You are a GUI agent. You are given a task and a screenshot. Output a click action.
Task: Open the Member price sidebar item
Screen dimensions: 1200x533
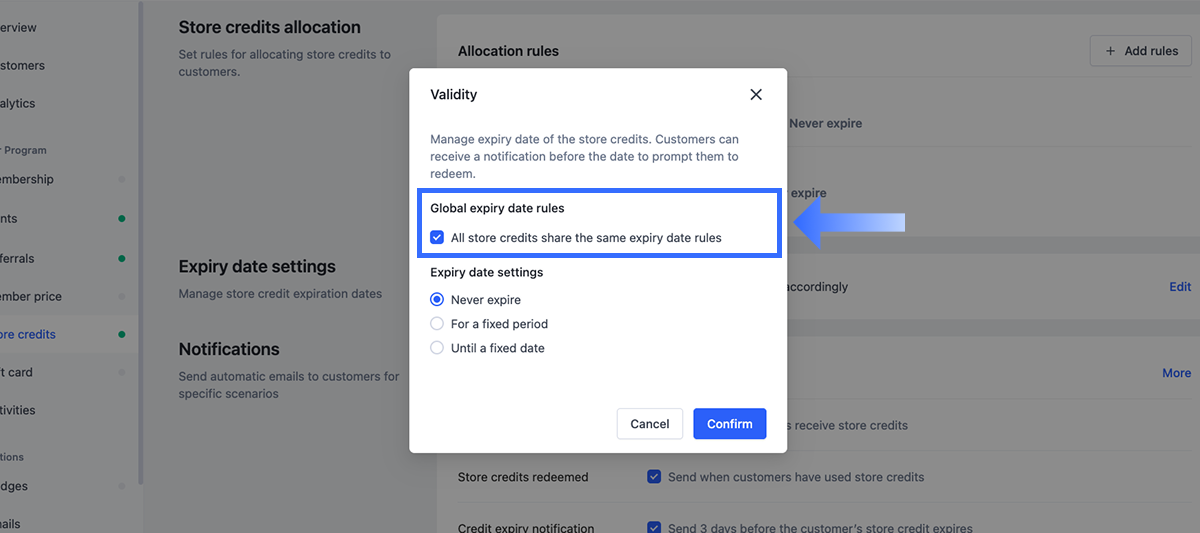(x=30, y=296)
